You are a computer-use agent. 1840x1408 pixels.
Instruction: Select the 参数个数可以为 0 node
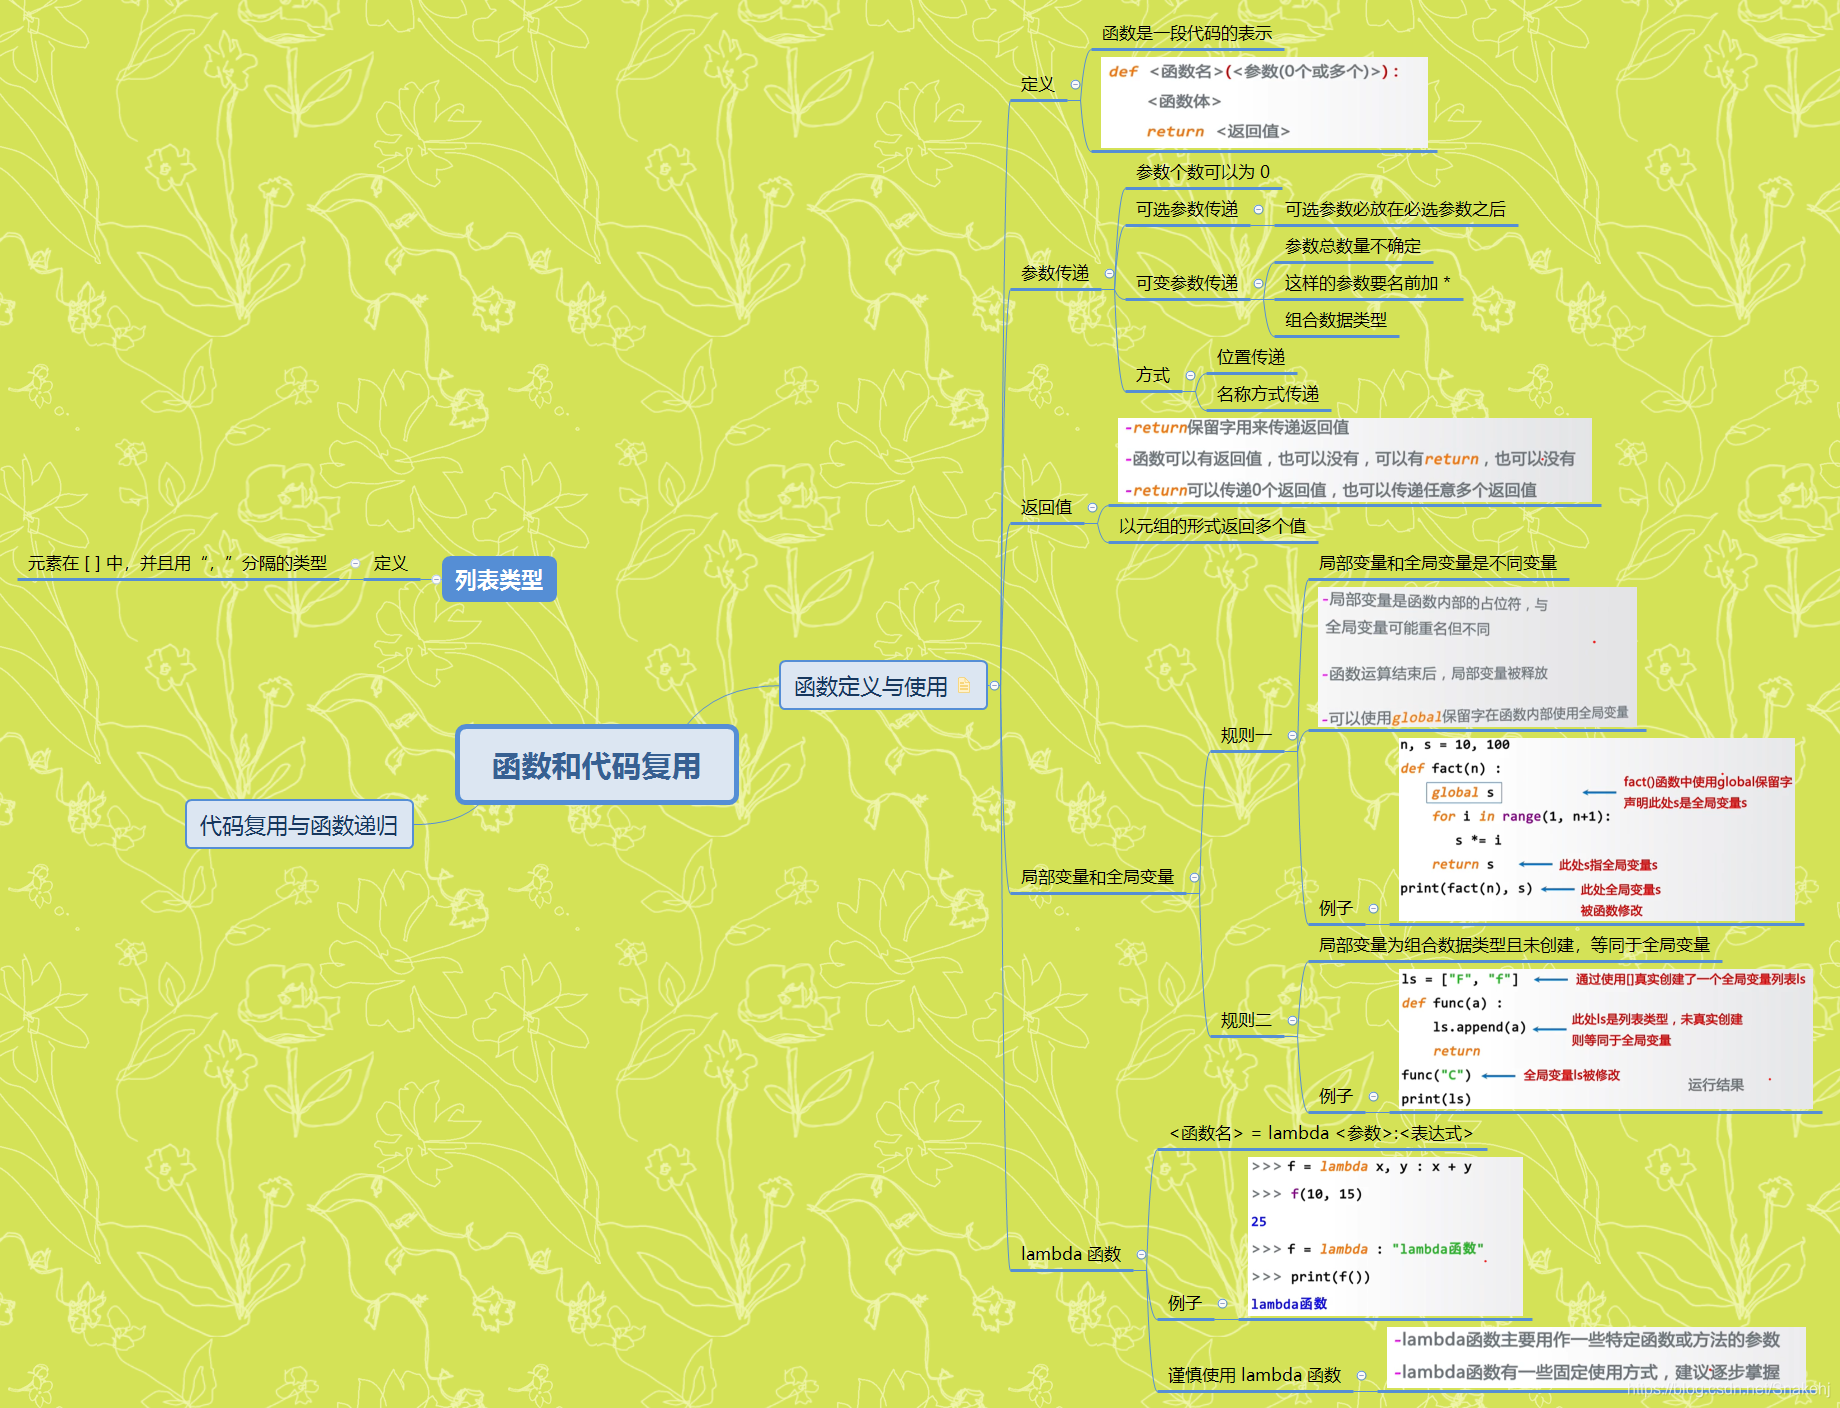pyautogui.click(x=1203, y=172)
